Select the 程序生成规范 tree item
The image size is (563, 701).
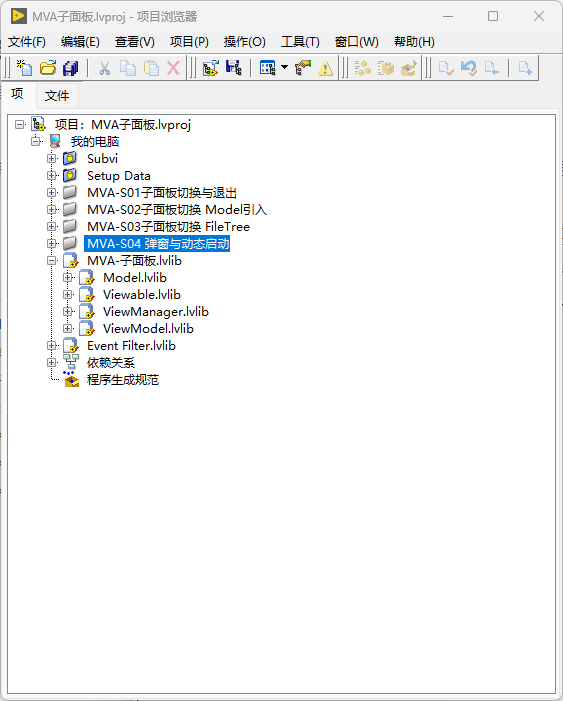pyautogui.click(x=123, y=380)
